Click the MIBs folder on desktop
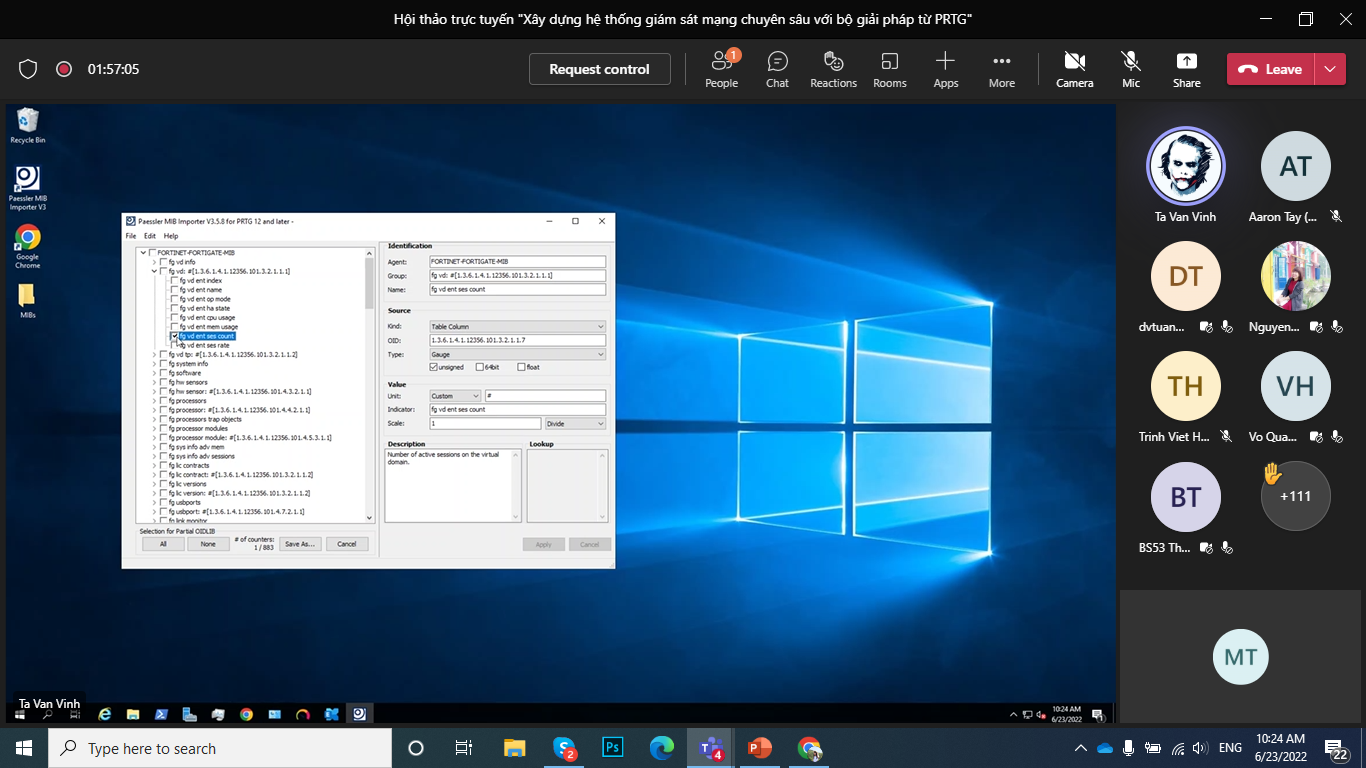This screenshot has height=768, width=1366. pyautogui.click(x=28, y=300)
